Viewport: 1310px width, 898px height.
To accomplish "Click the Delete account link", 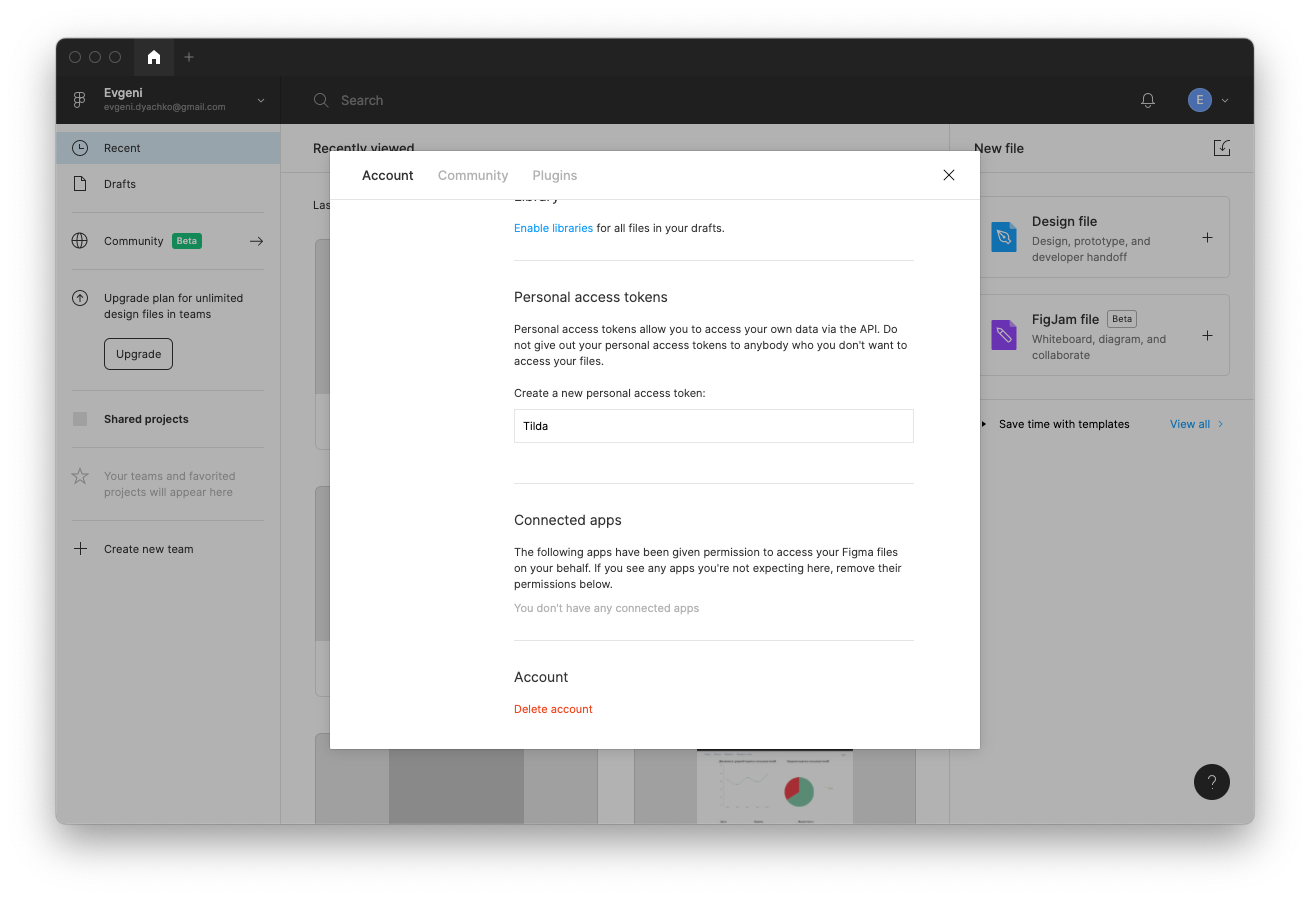I will [x=553, y=709].
